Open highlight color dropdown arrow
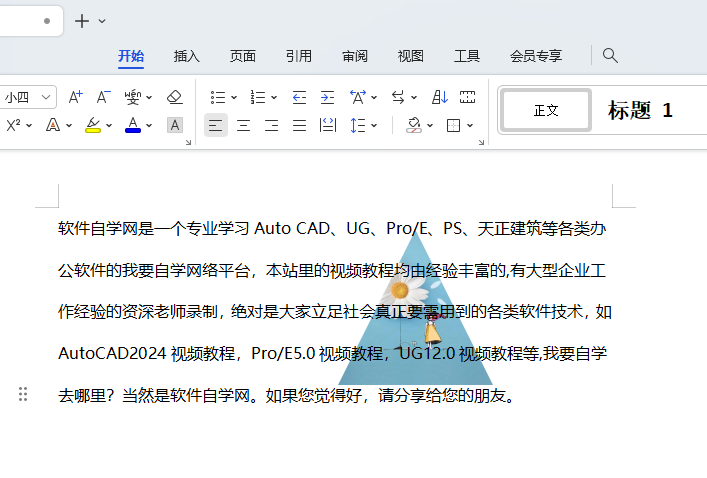 tap(109, 125)
